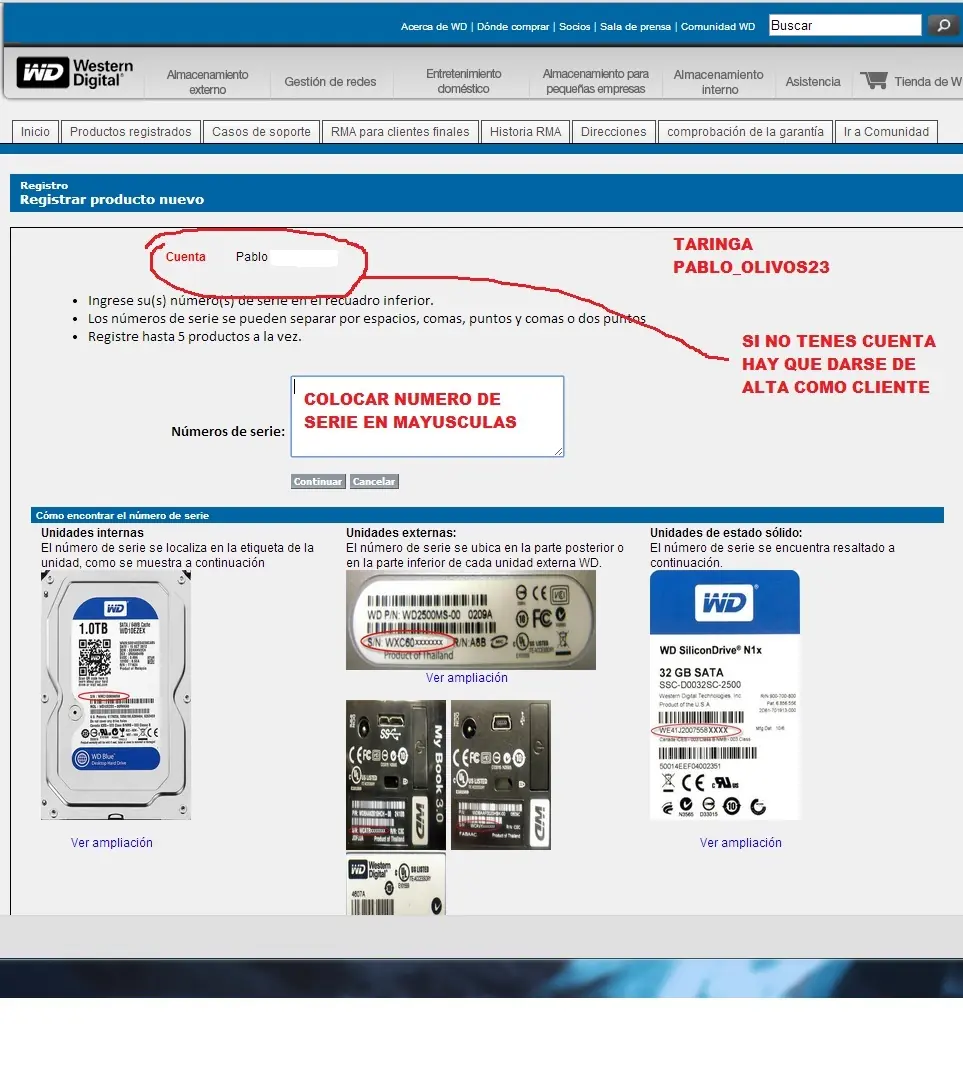Switch to Productos registrados tab

[131, 132]
